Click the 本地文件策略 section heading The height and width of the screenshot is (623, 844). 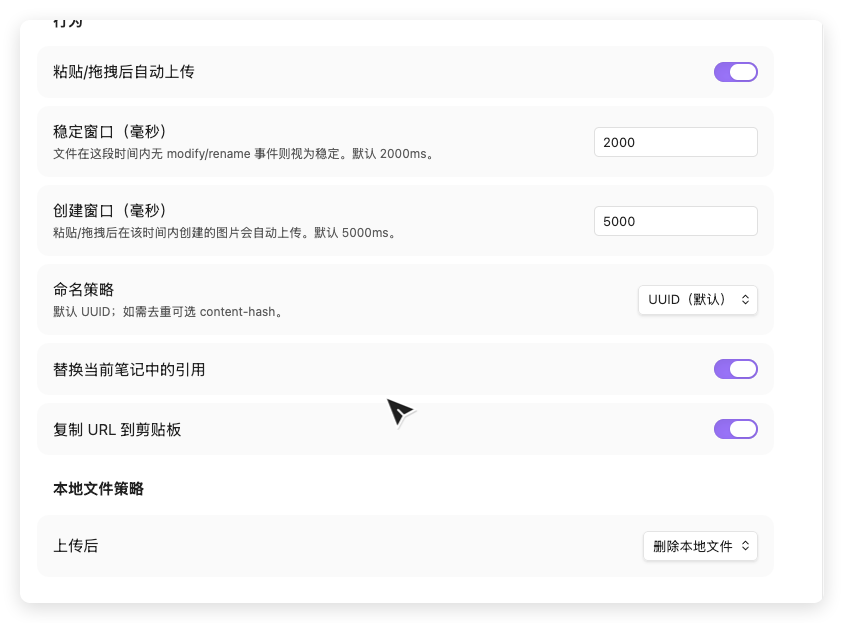[x=98, y=489]
